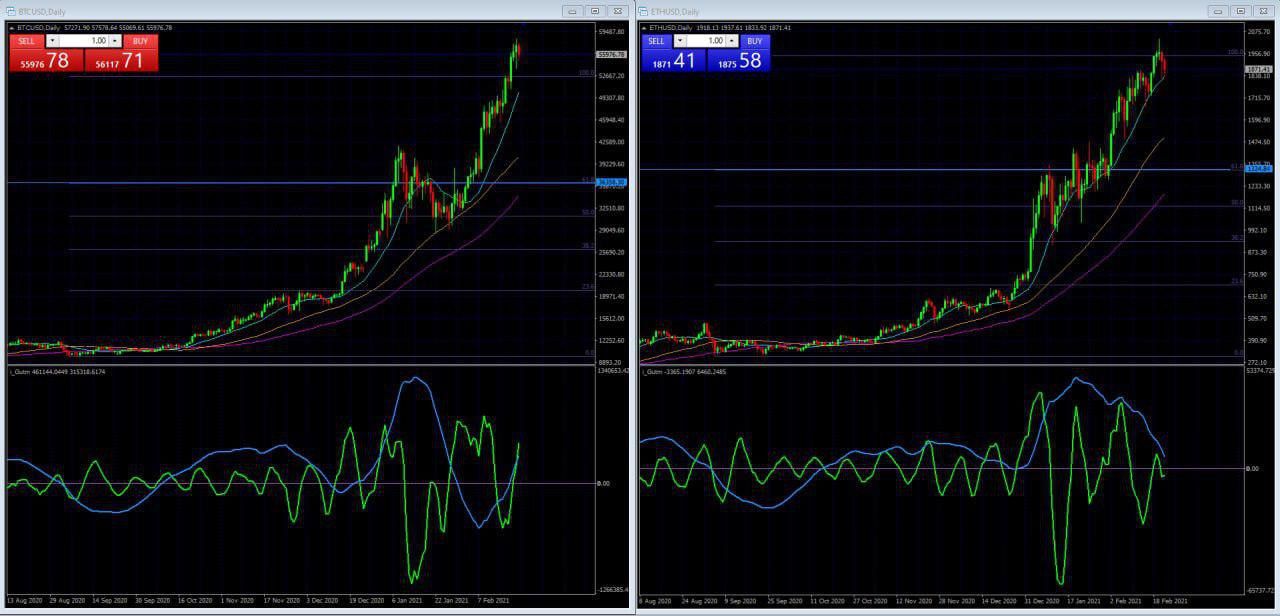Click 3 Dec 2020 on BTCUSD time axis
The height and width of the screenshot is (616, 1280).
pos(321,600)
